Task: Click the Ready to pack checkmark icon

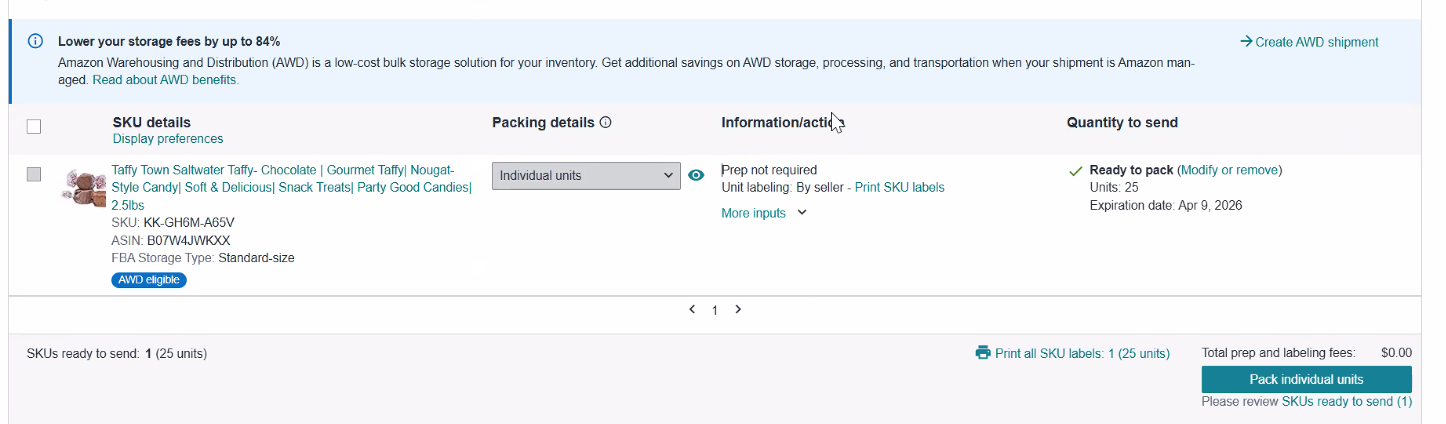Action: tap(1075, 171)
